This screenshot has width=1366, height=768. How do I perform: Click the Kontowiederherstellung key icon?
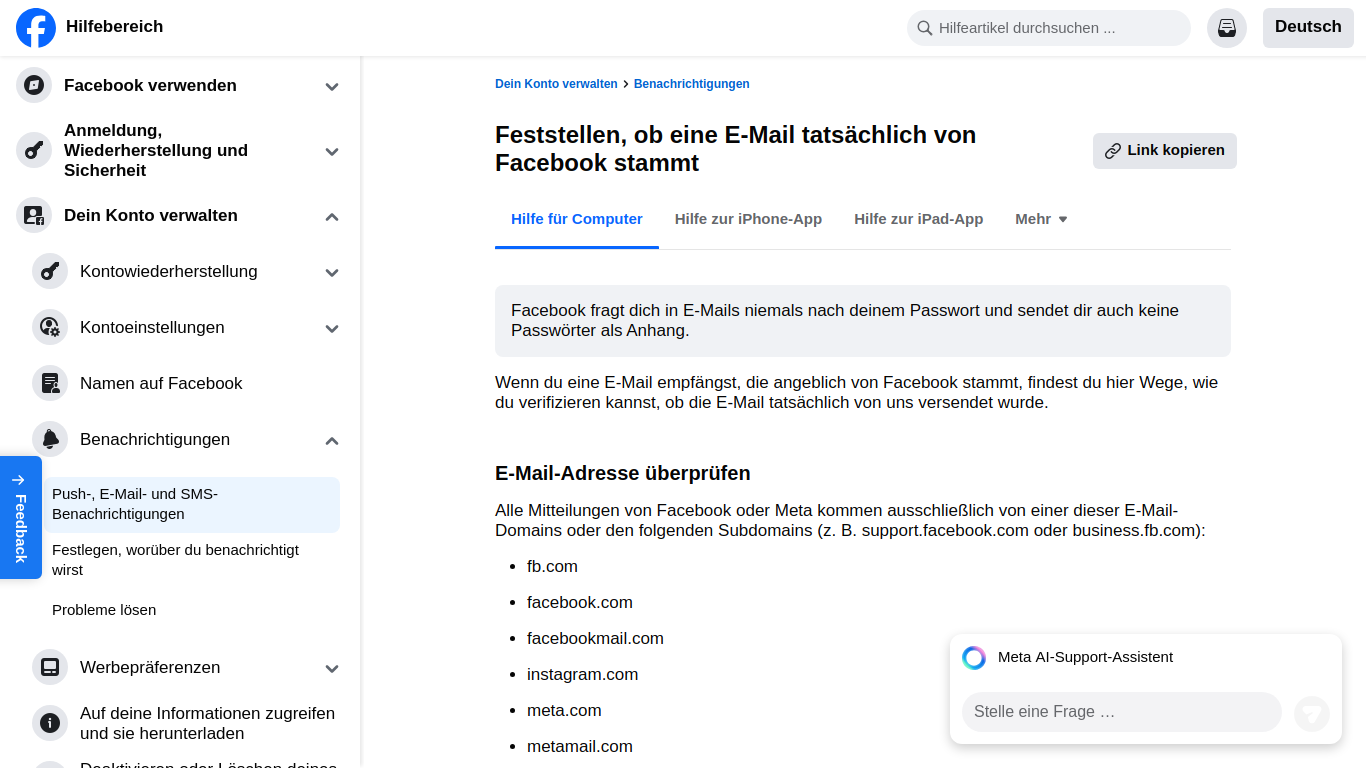pos(50,271)
